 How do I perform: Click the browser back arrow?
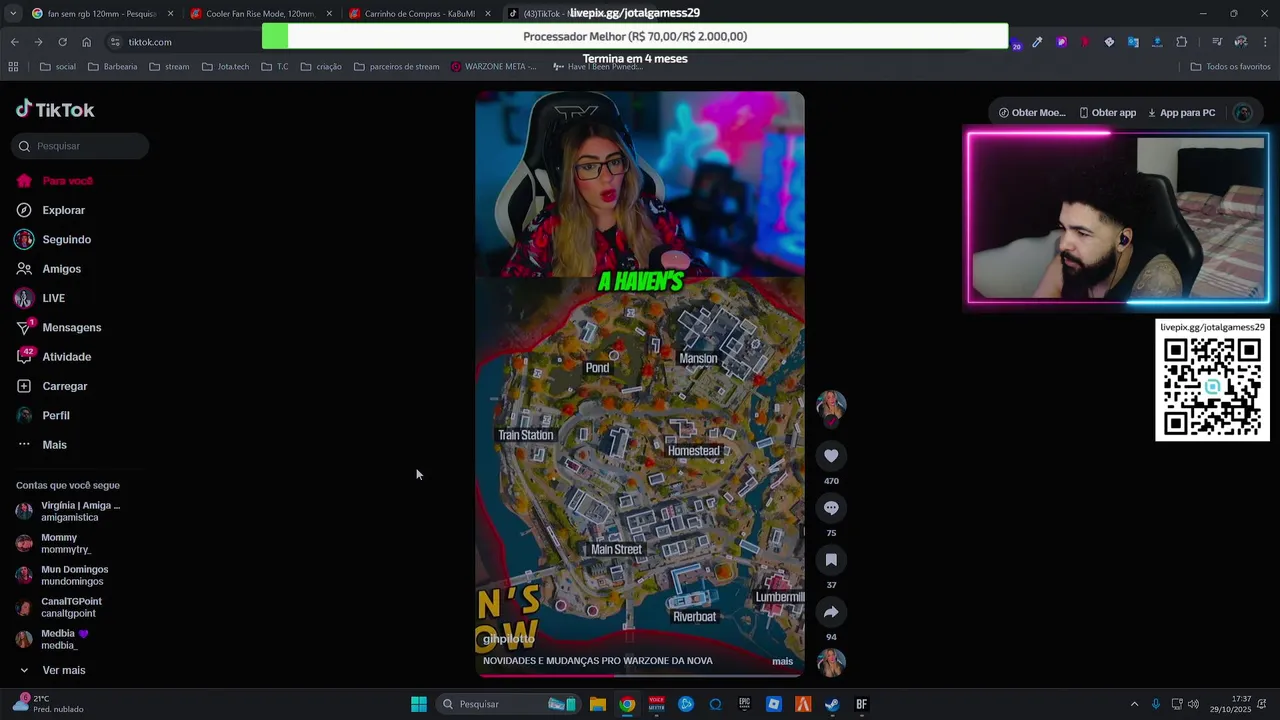[14, 42]
